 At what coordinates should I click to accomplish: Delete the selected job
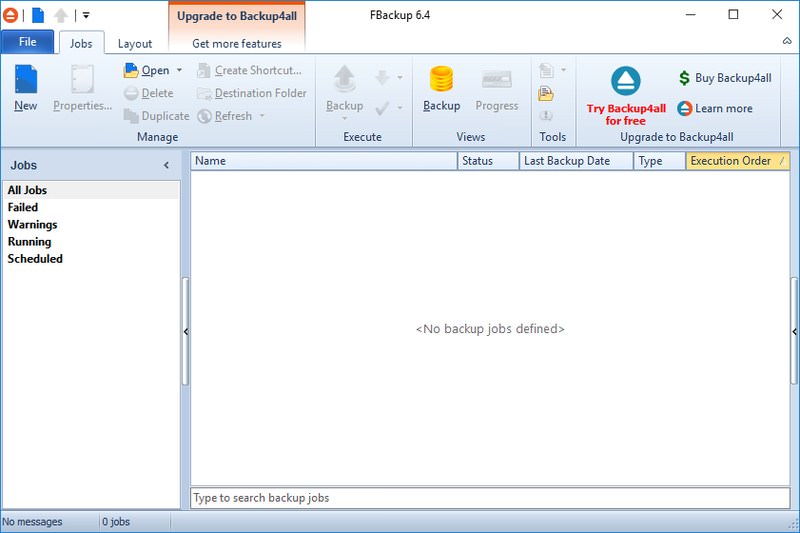[x=149, y=93]
